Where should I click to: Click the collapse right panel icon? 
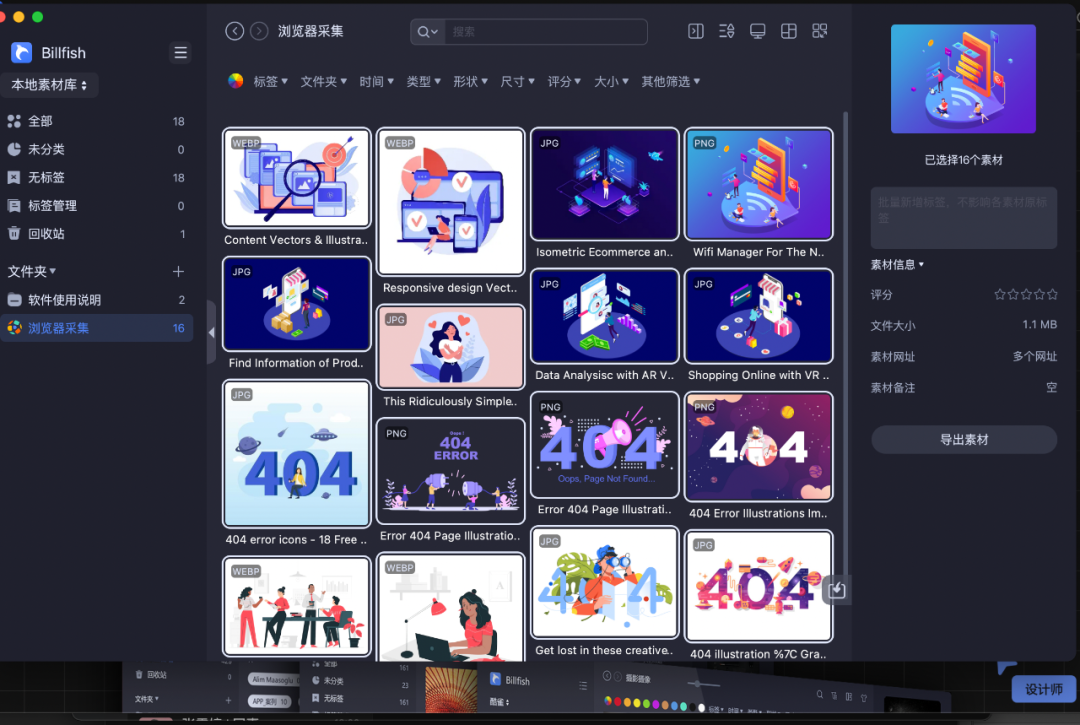click(x=695, y=31)
